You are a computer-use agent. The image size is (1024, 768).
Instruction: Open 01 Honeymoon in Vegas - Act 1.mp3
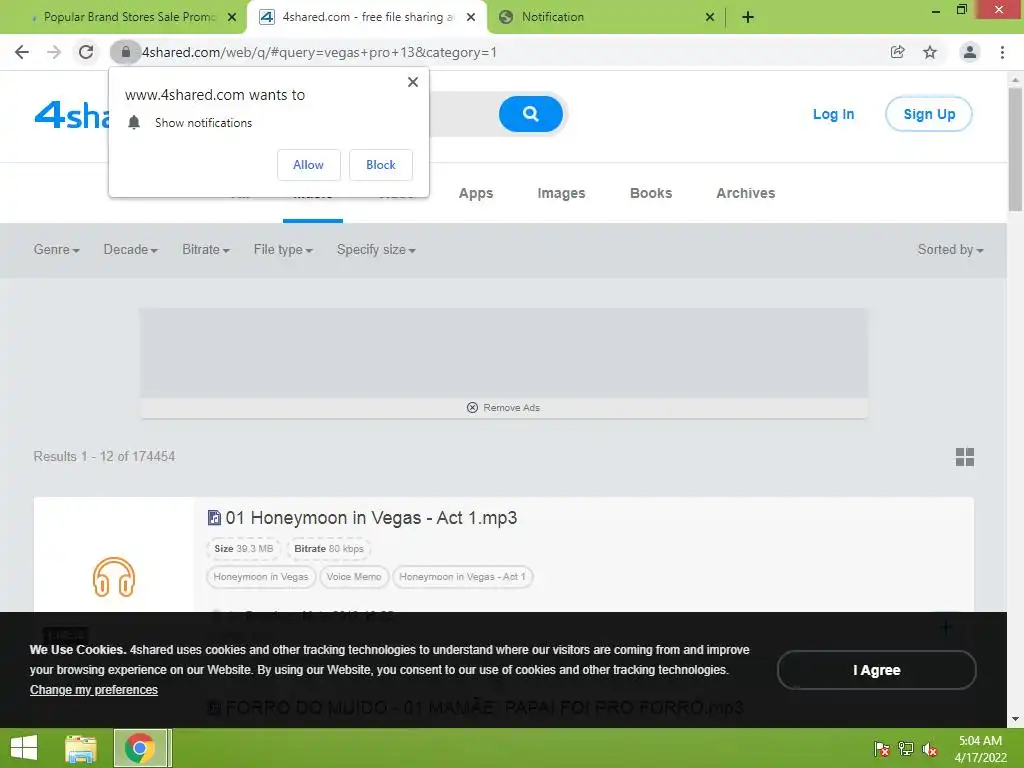click(x=371, y=518)
